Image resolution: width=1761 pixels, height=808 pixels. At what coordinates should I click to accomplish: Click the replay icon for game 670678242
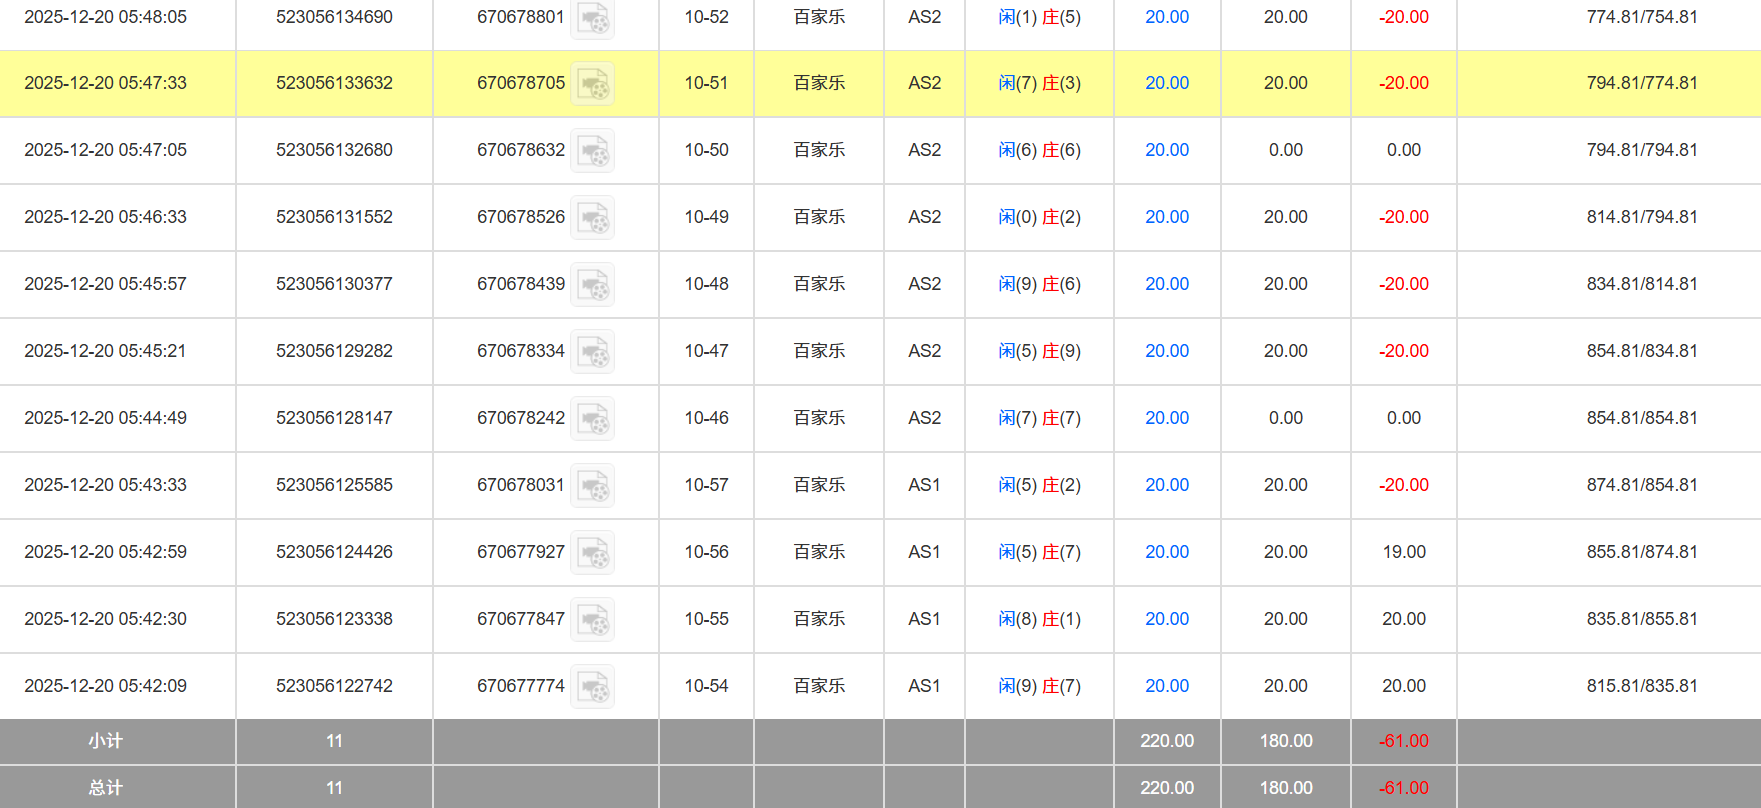pos(593,419)
